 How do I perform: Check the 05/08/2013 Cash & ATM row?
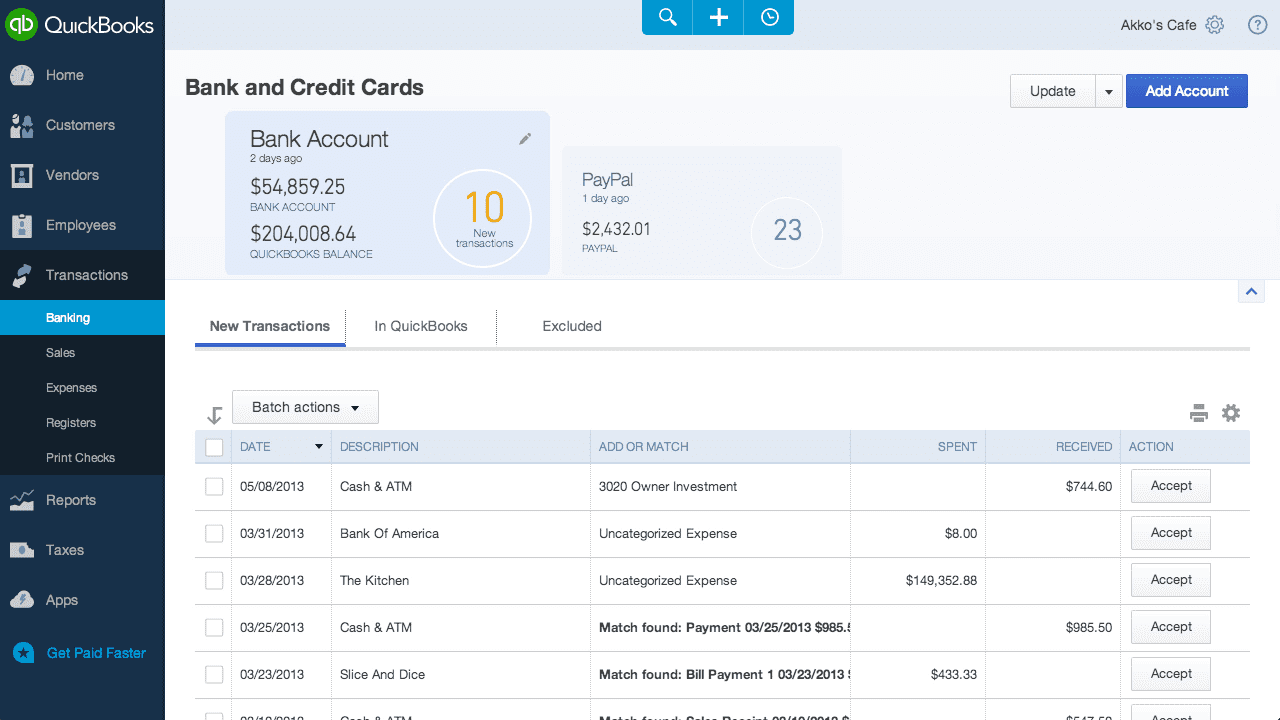[214, 486]
